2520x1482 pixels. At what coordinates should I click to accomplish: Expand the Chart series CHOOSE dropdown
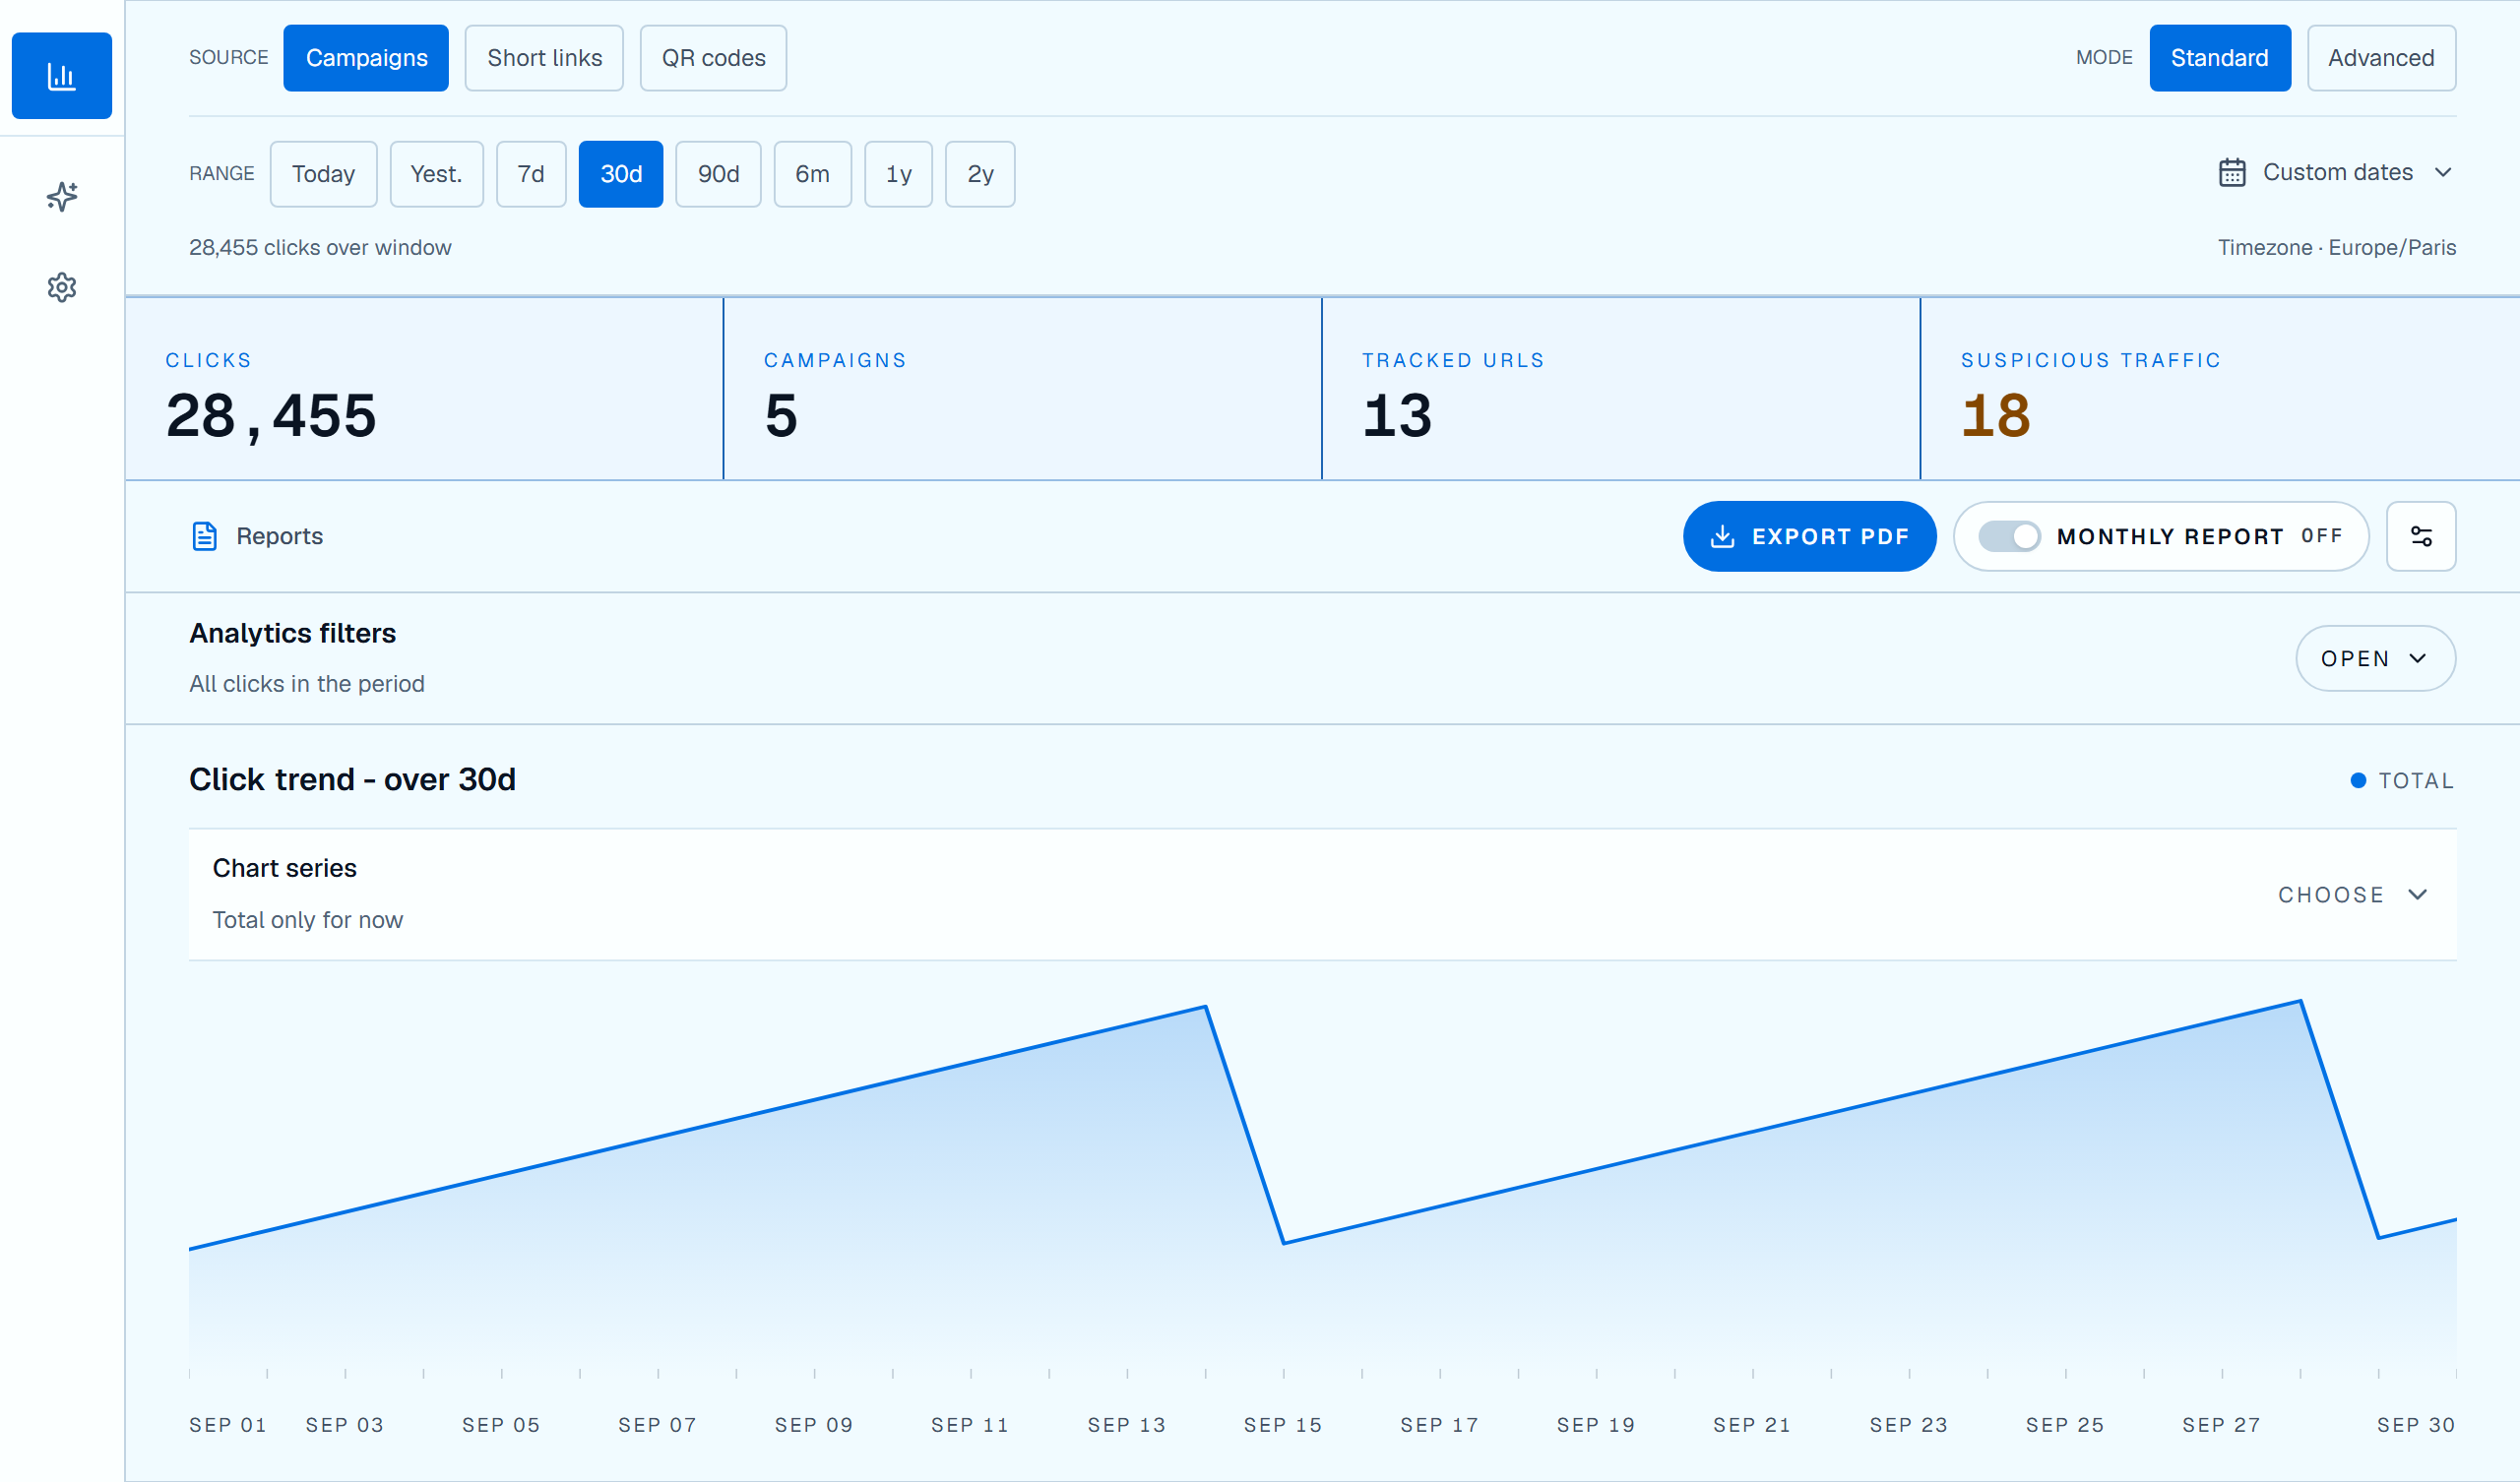coord(2352,894)
